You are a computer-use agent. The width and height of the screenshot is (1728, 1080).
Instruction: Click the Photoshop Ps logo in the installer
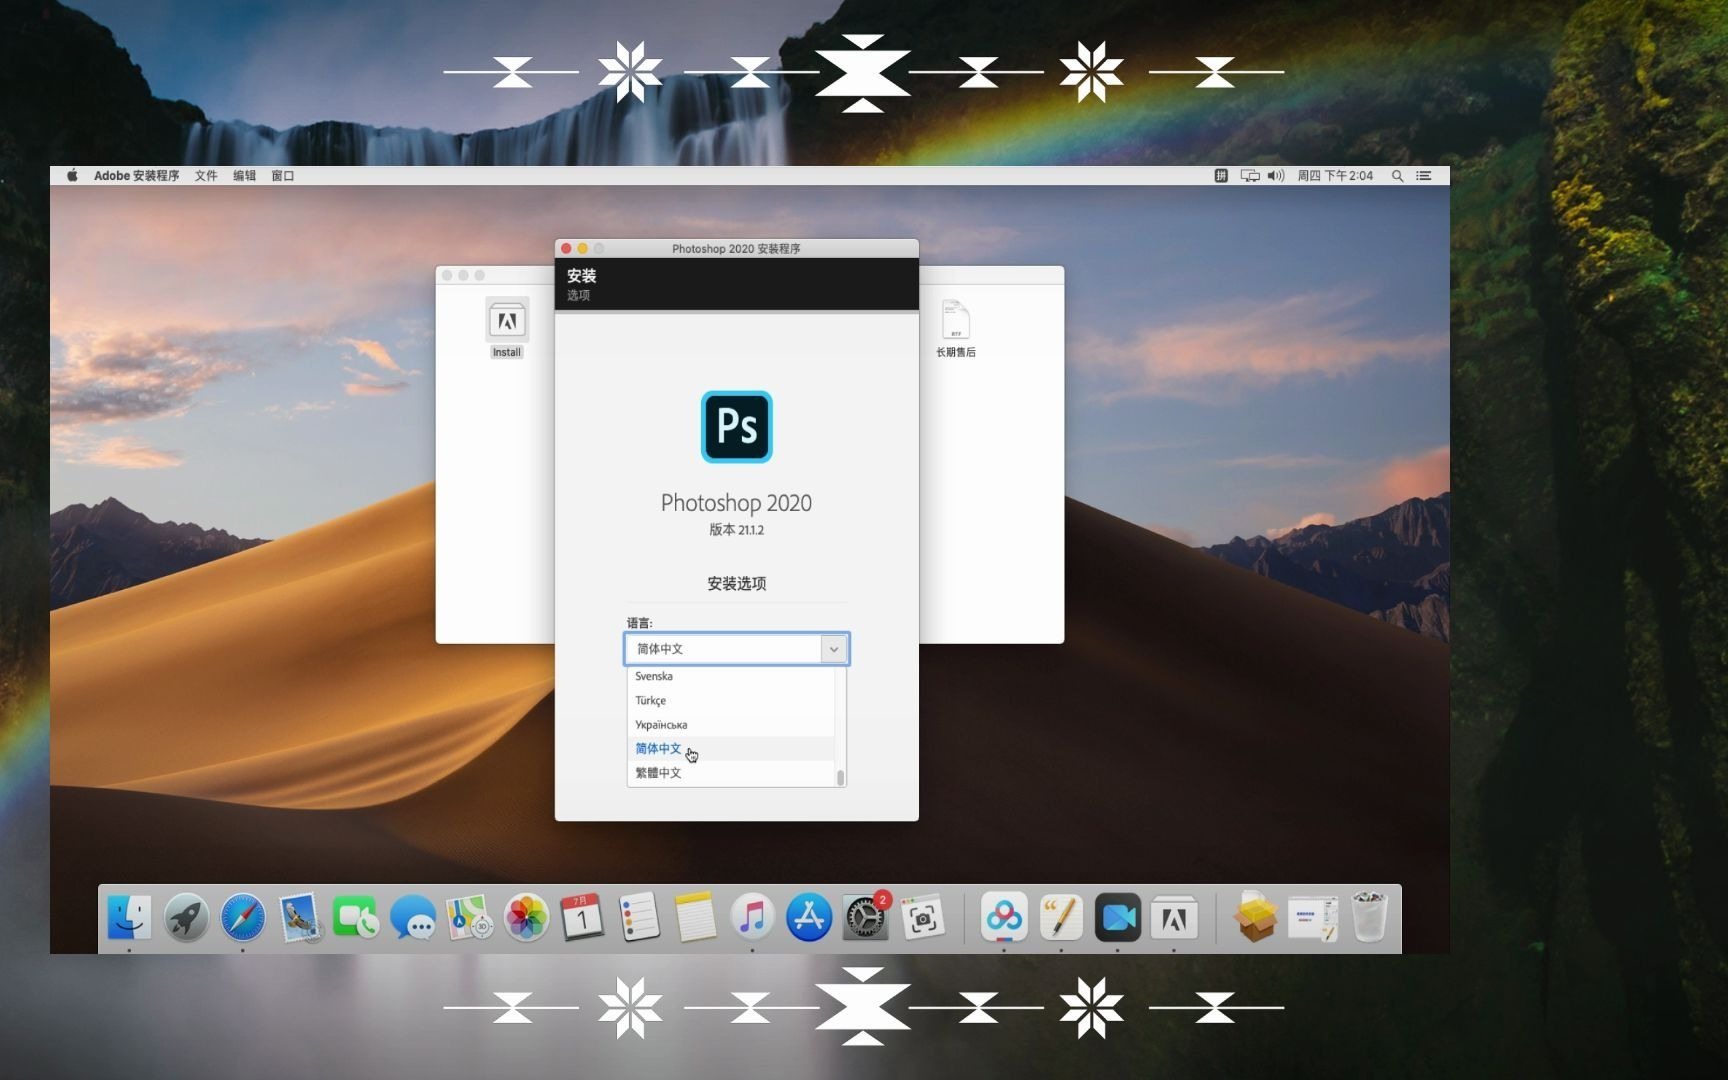737,427
